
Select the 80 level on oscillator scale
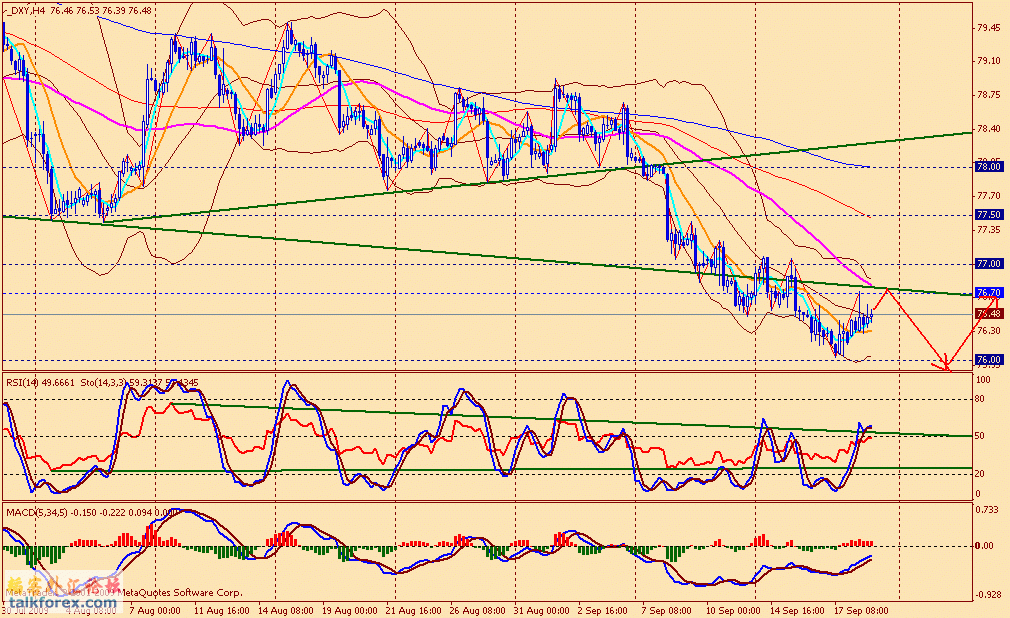tap(980, 399)
